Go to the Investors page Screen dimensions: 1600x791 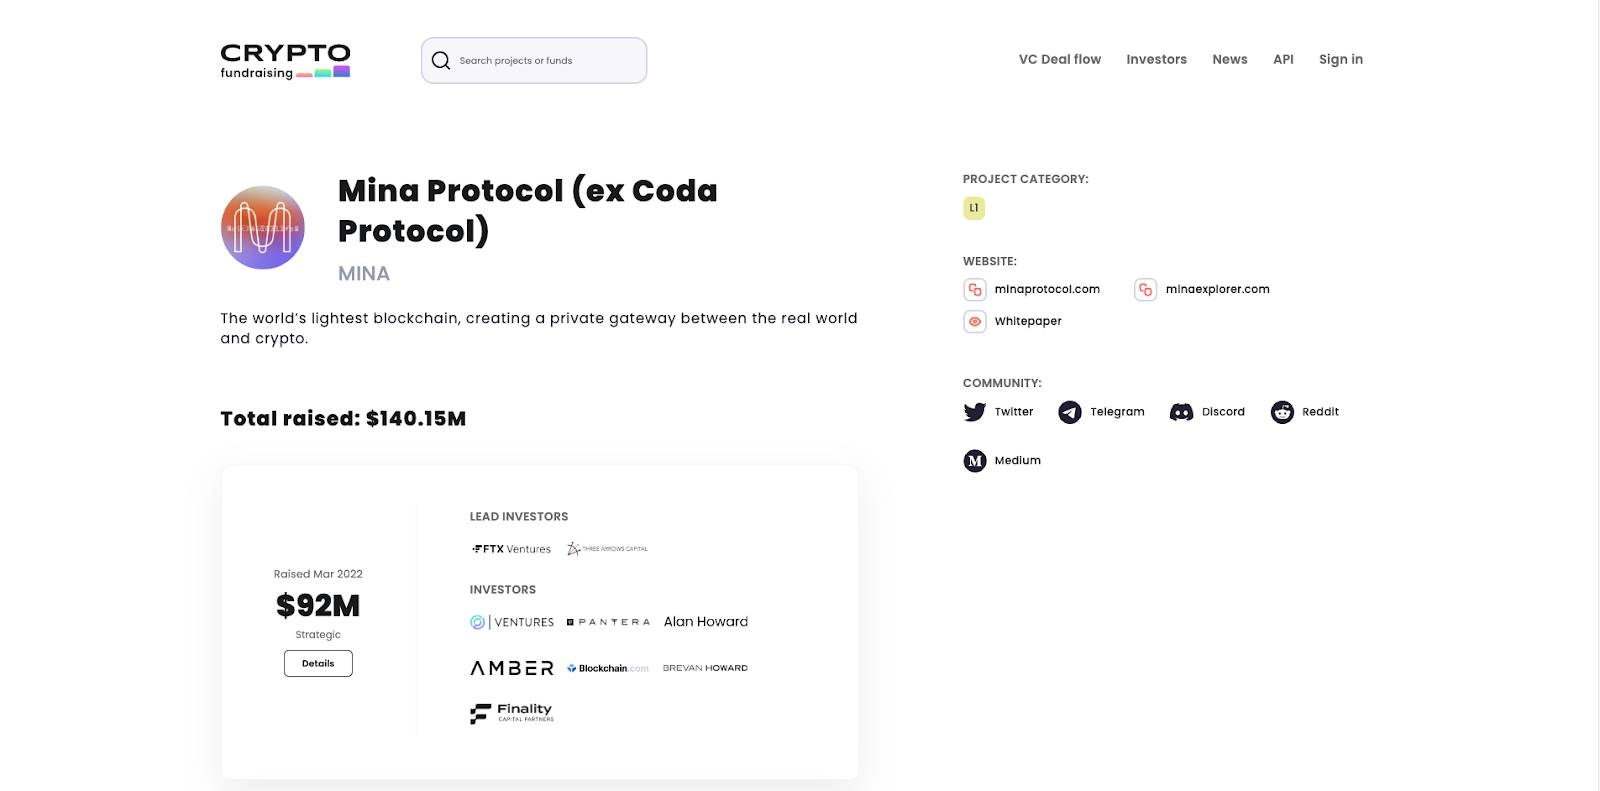(1156, 60)
